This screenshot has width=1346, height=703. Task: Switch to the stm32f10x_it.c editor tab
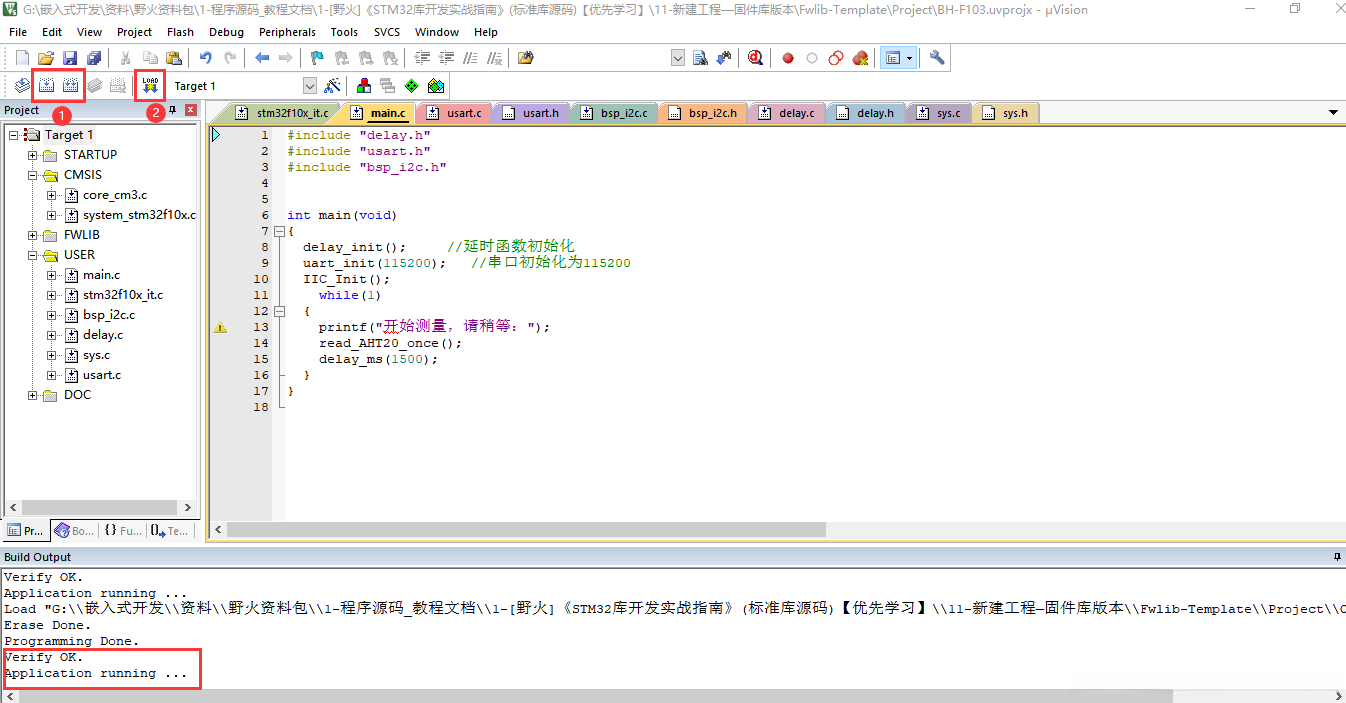283,113
